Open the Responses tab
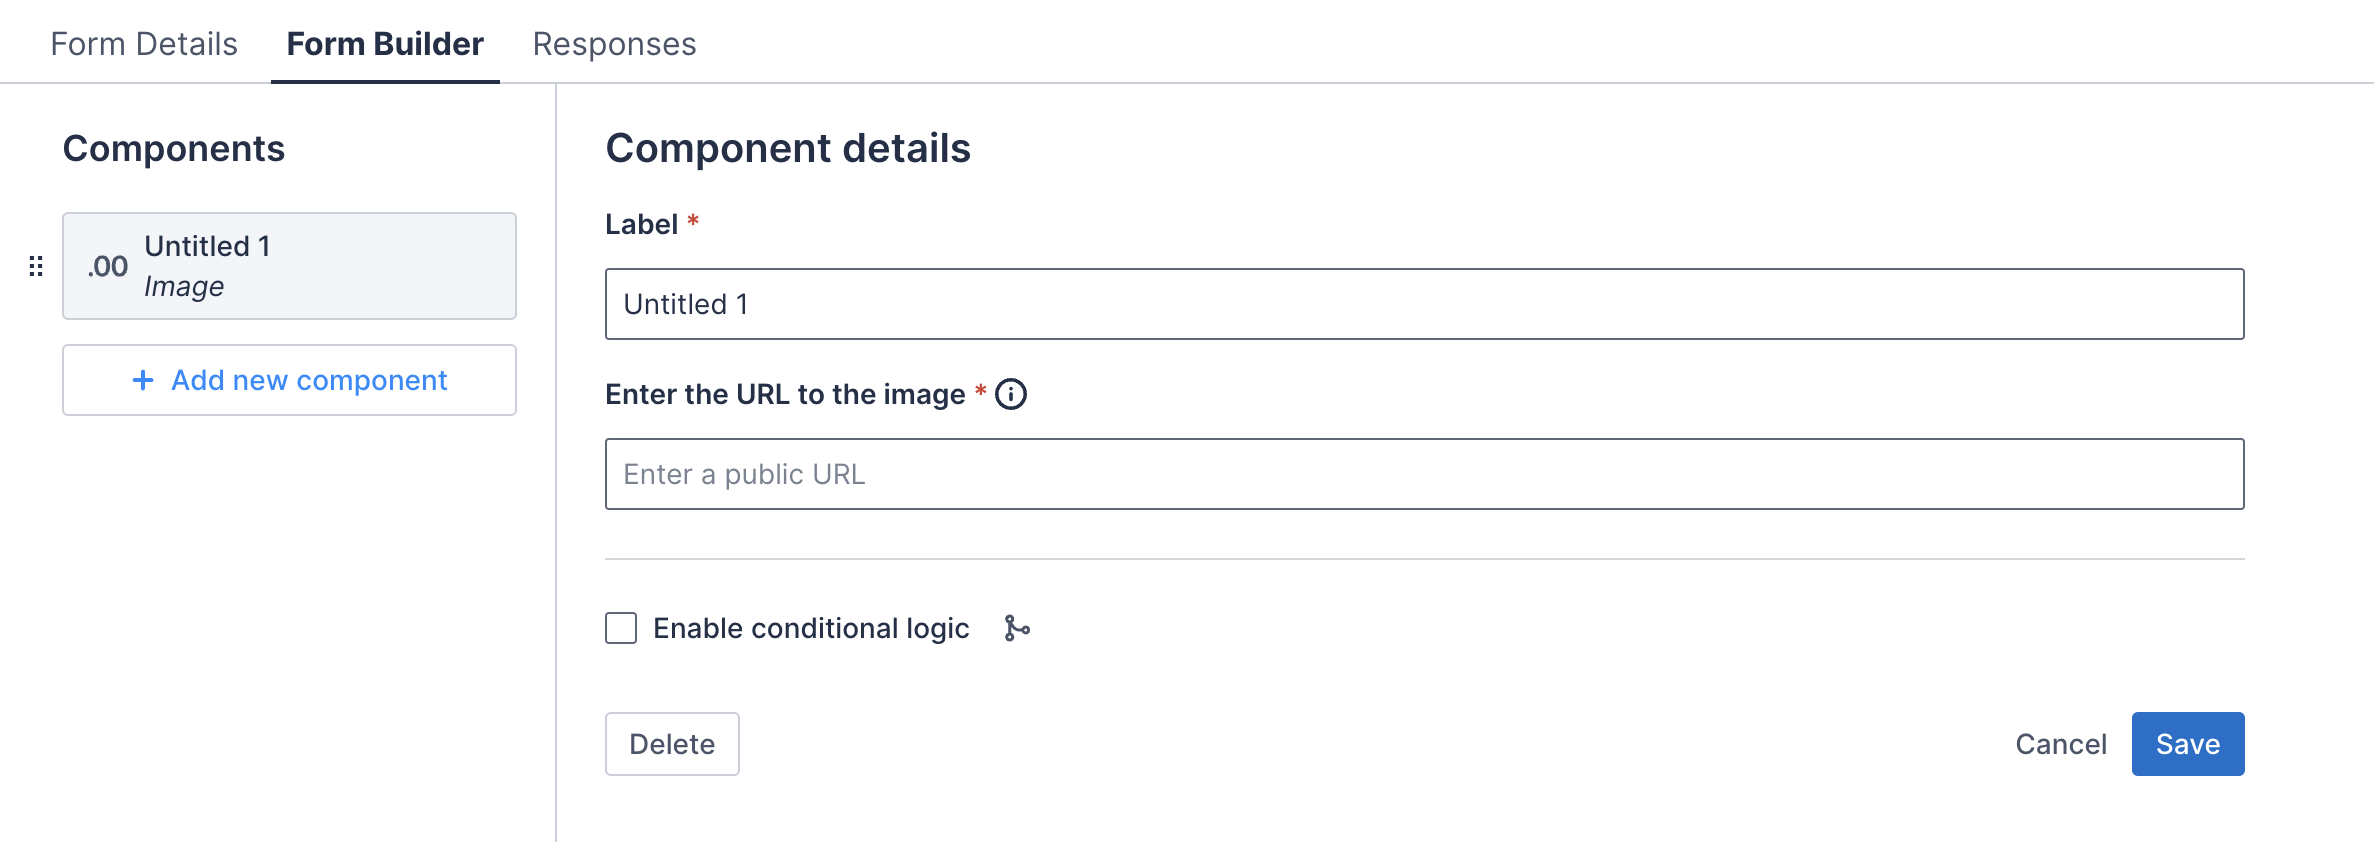The width and height of the screenshot is (2374, 842). [614, 43]
